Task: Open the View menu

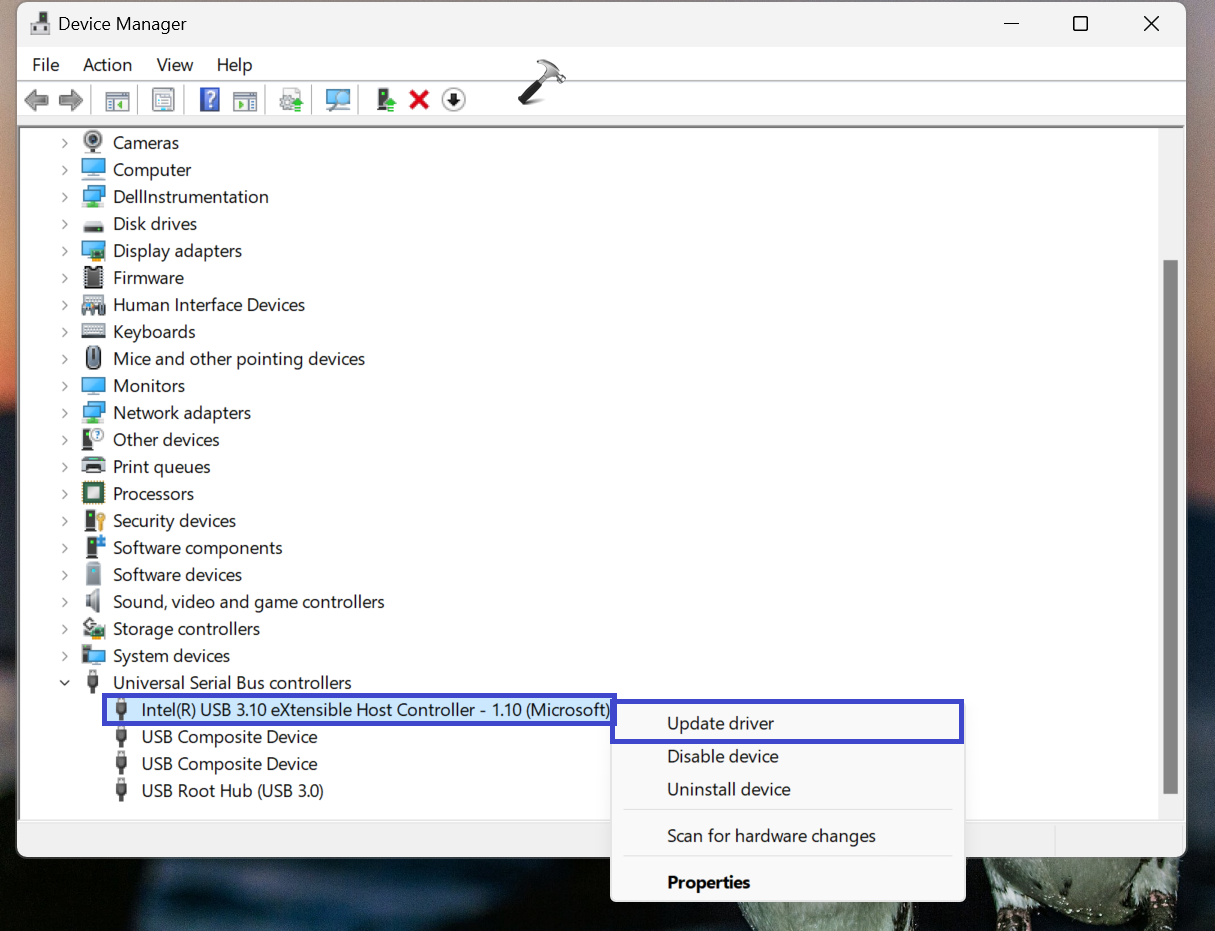Action: click(x=174, y=65)
